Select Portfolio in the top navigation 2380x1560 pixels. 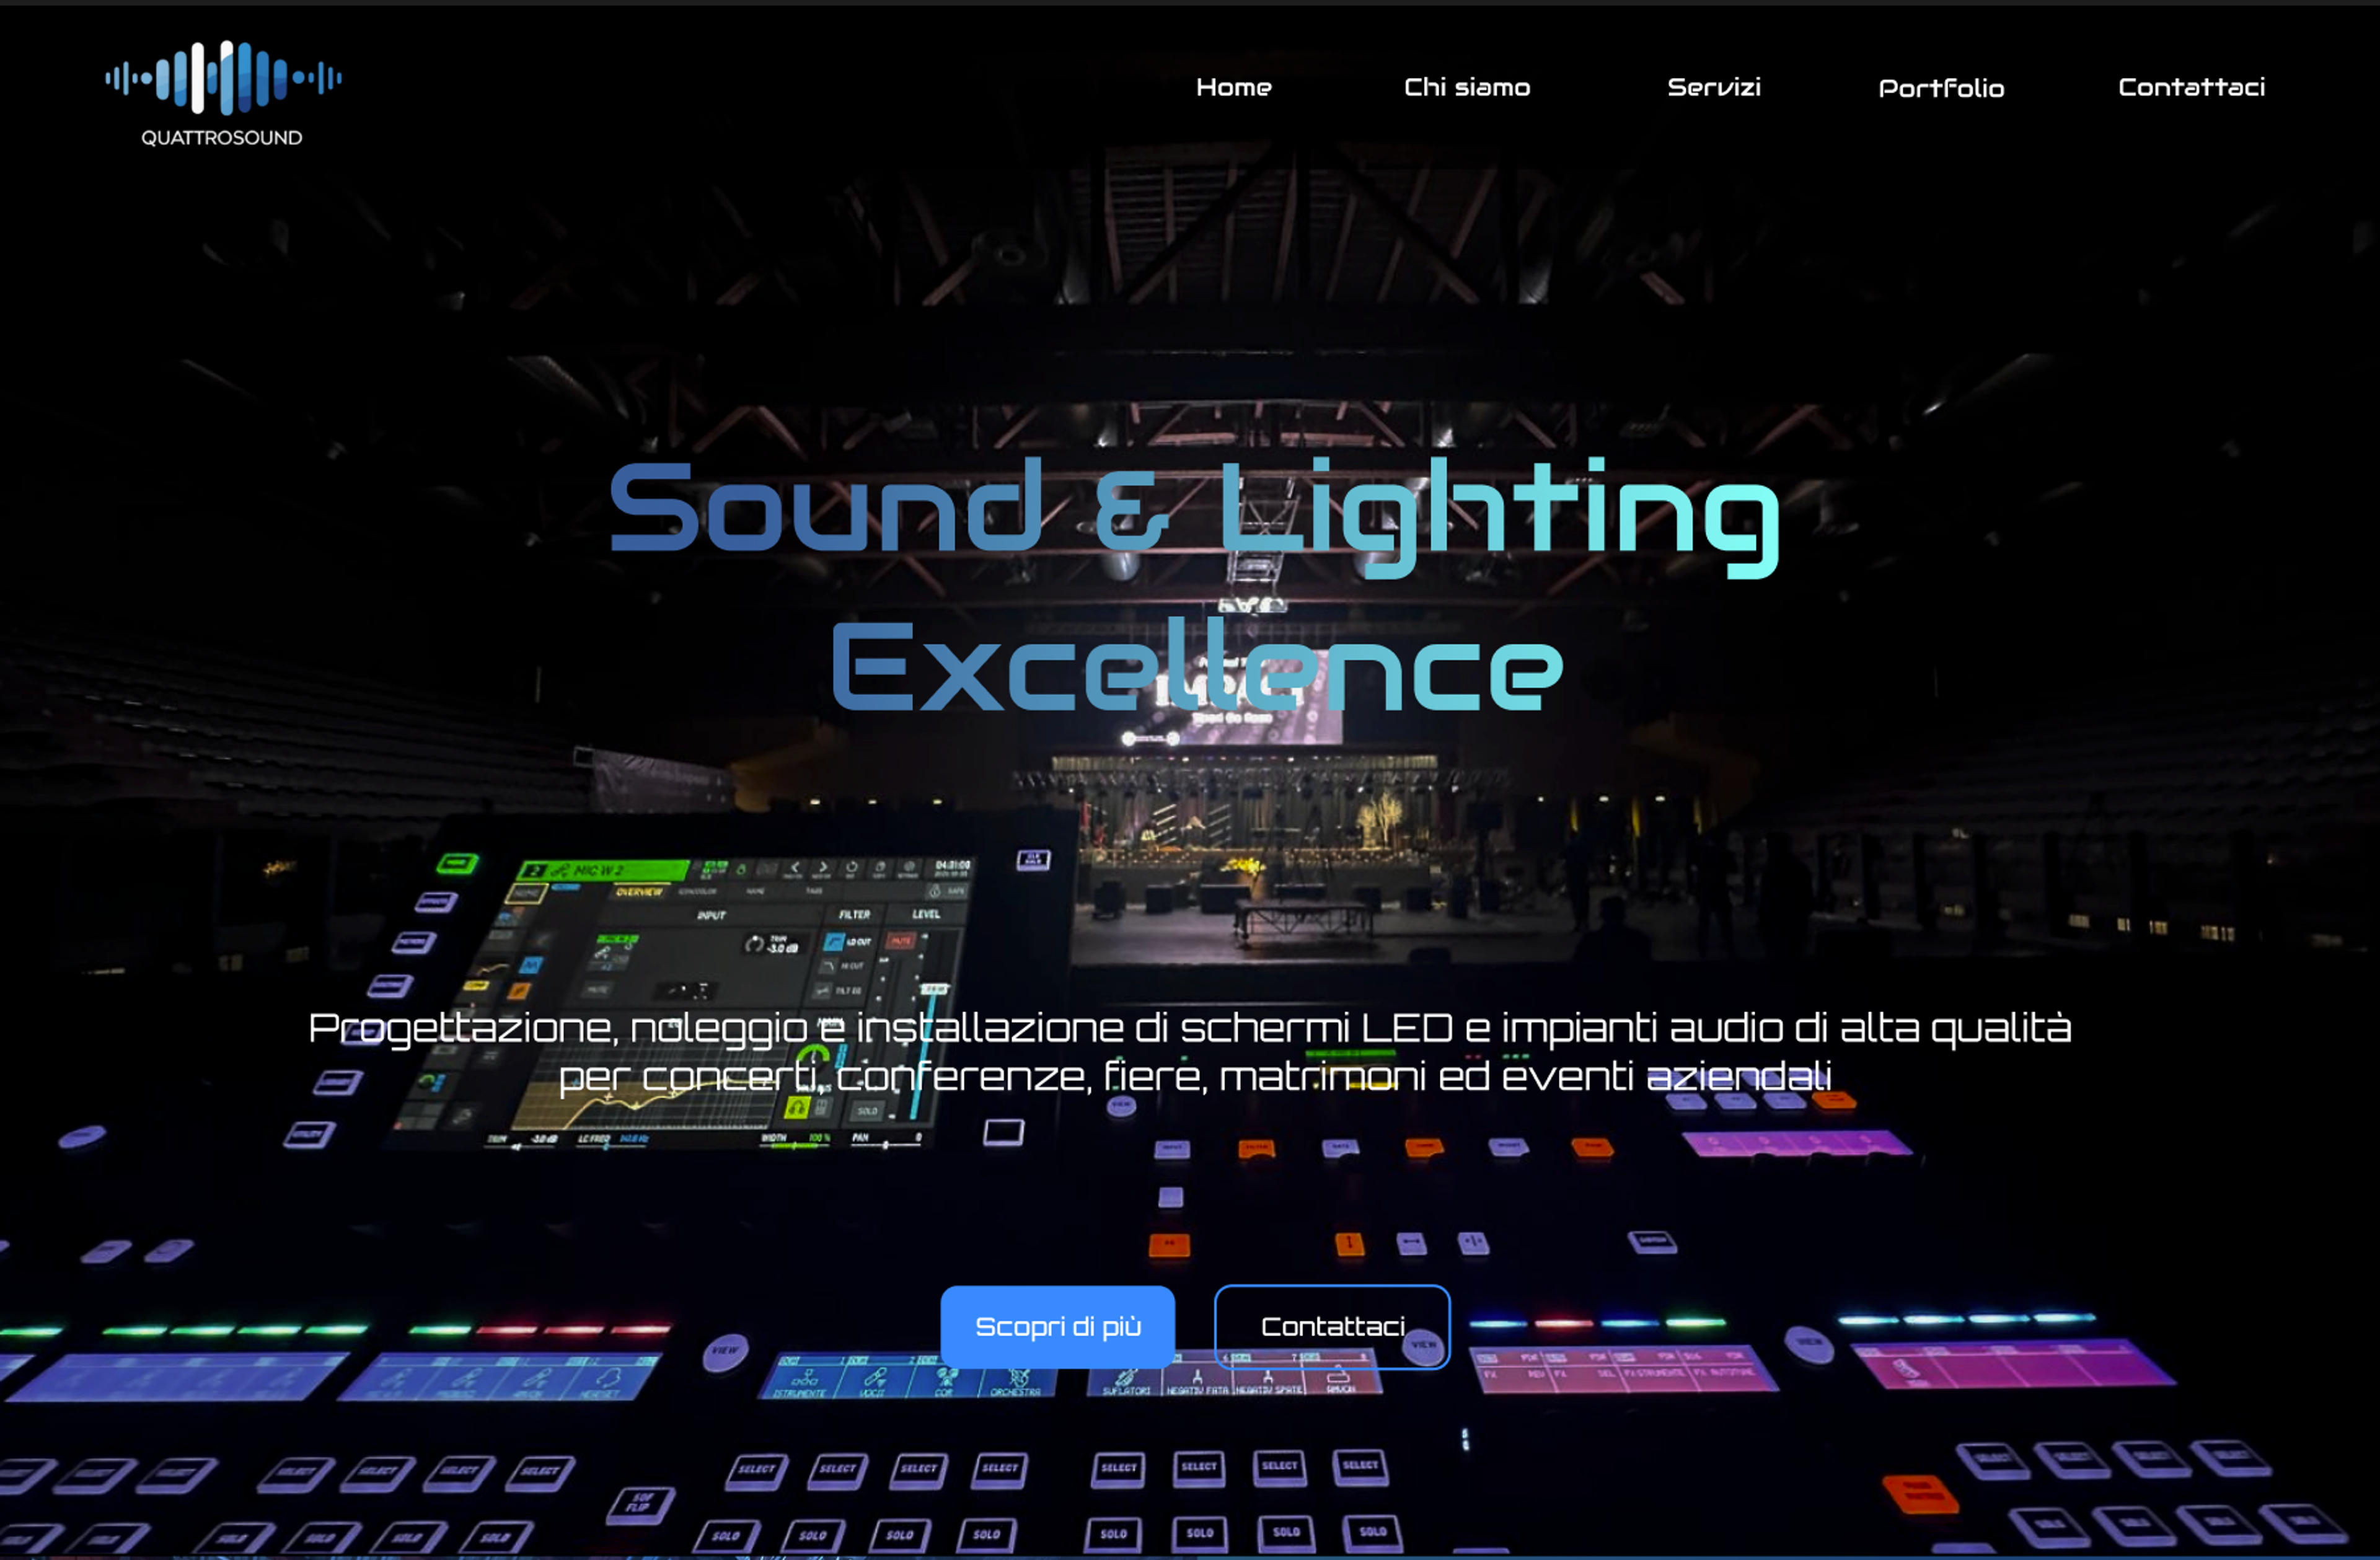1941,89
